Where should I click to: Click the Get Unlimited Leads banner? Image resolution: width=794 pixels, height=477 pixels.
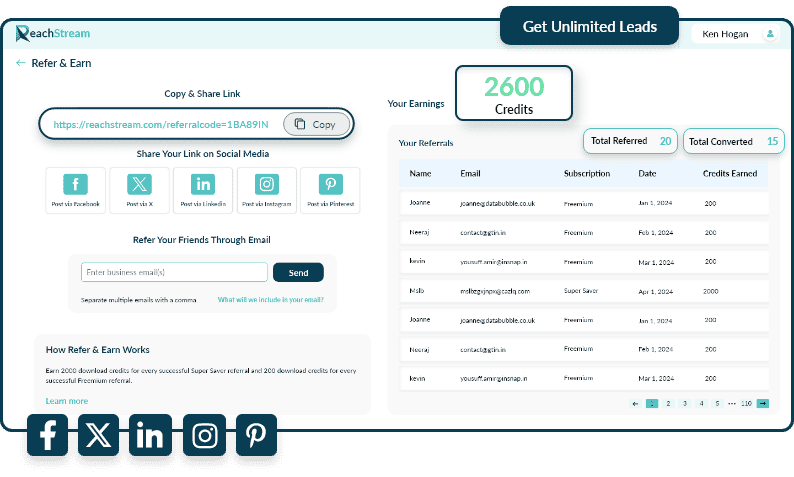pos(589,26)
